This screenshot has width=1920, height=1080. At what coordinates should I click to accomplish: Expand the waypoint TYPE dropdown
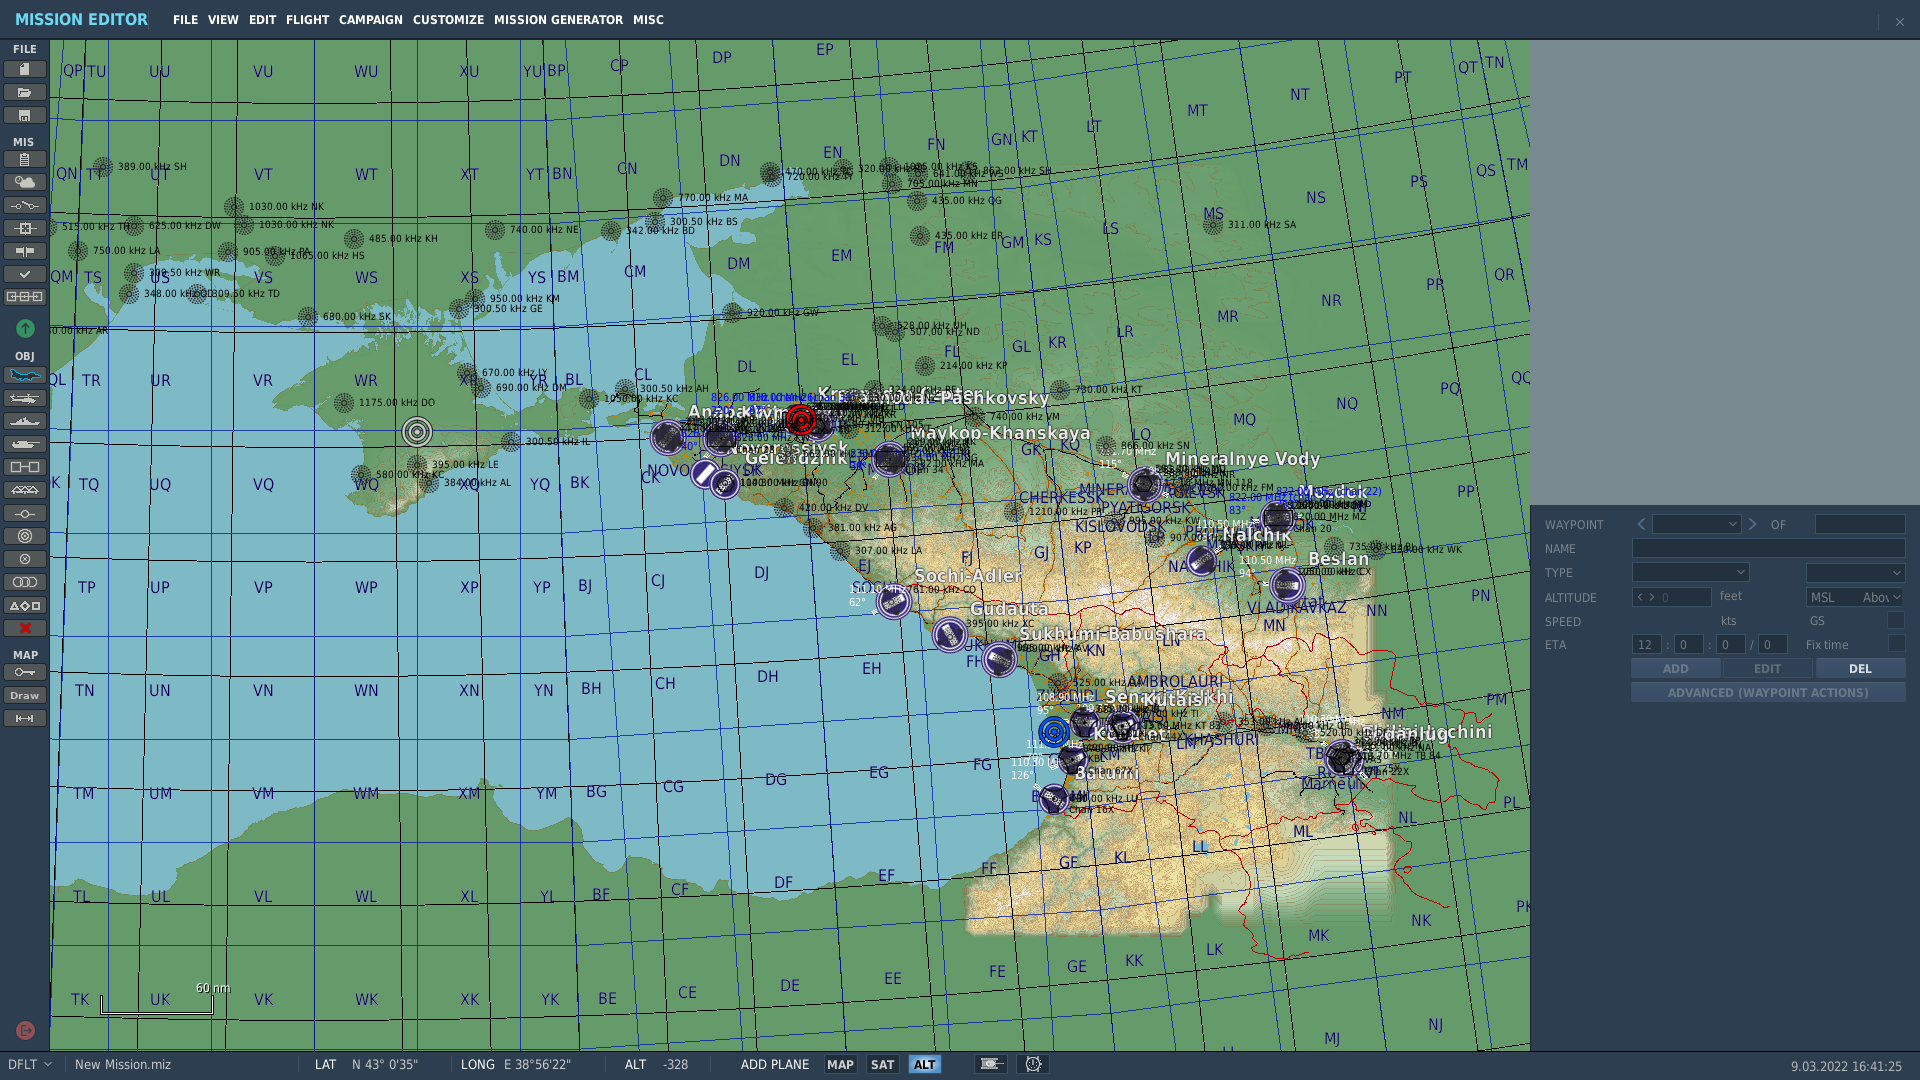pyautogui.click(x=1690, y=572)
